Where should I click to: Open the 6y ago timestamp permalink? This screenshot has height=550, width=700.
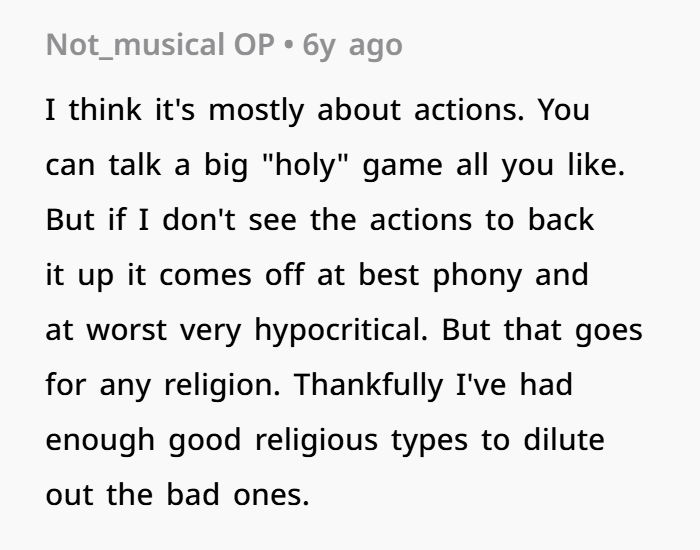click(x=352, y=46)
